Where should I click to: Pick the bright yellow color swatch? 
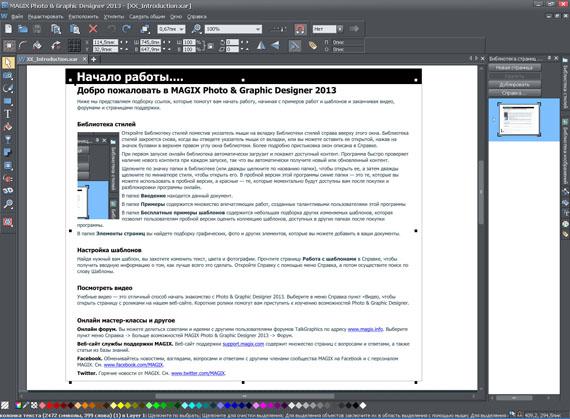coord(121,405)
